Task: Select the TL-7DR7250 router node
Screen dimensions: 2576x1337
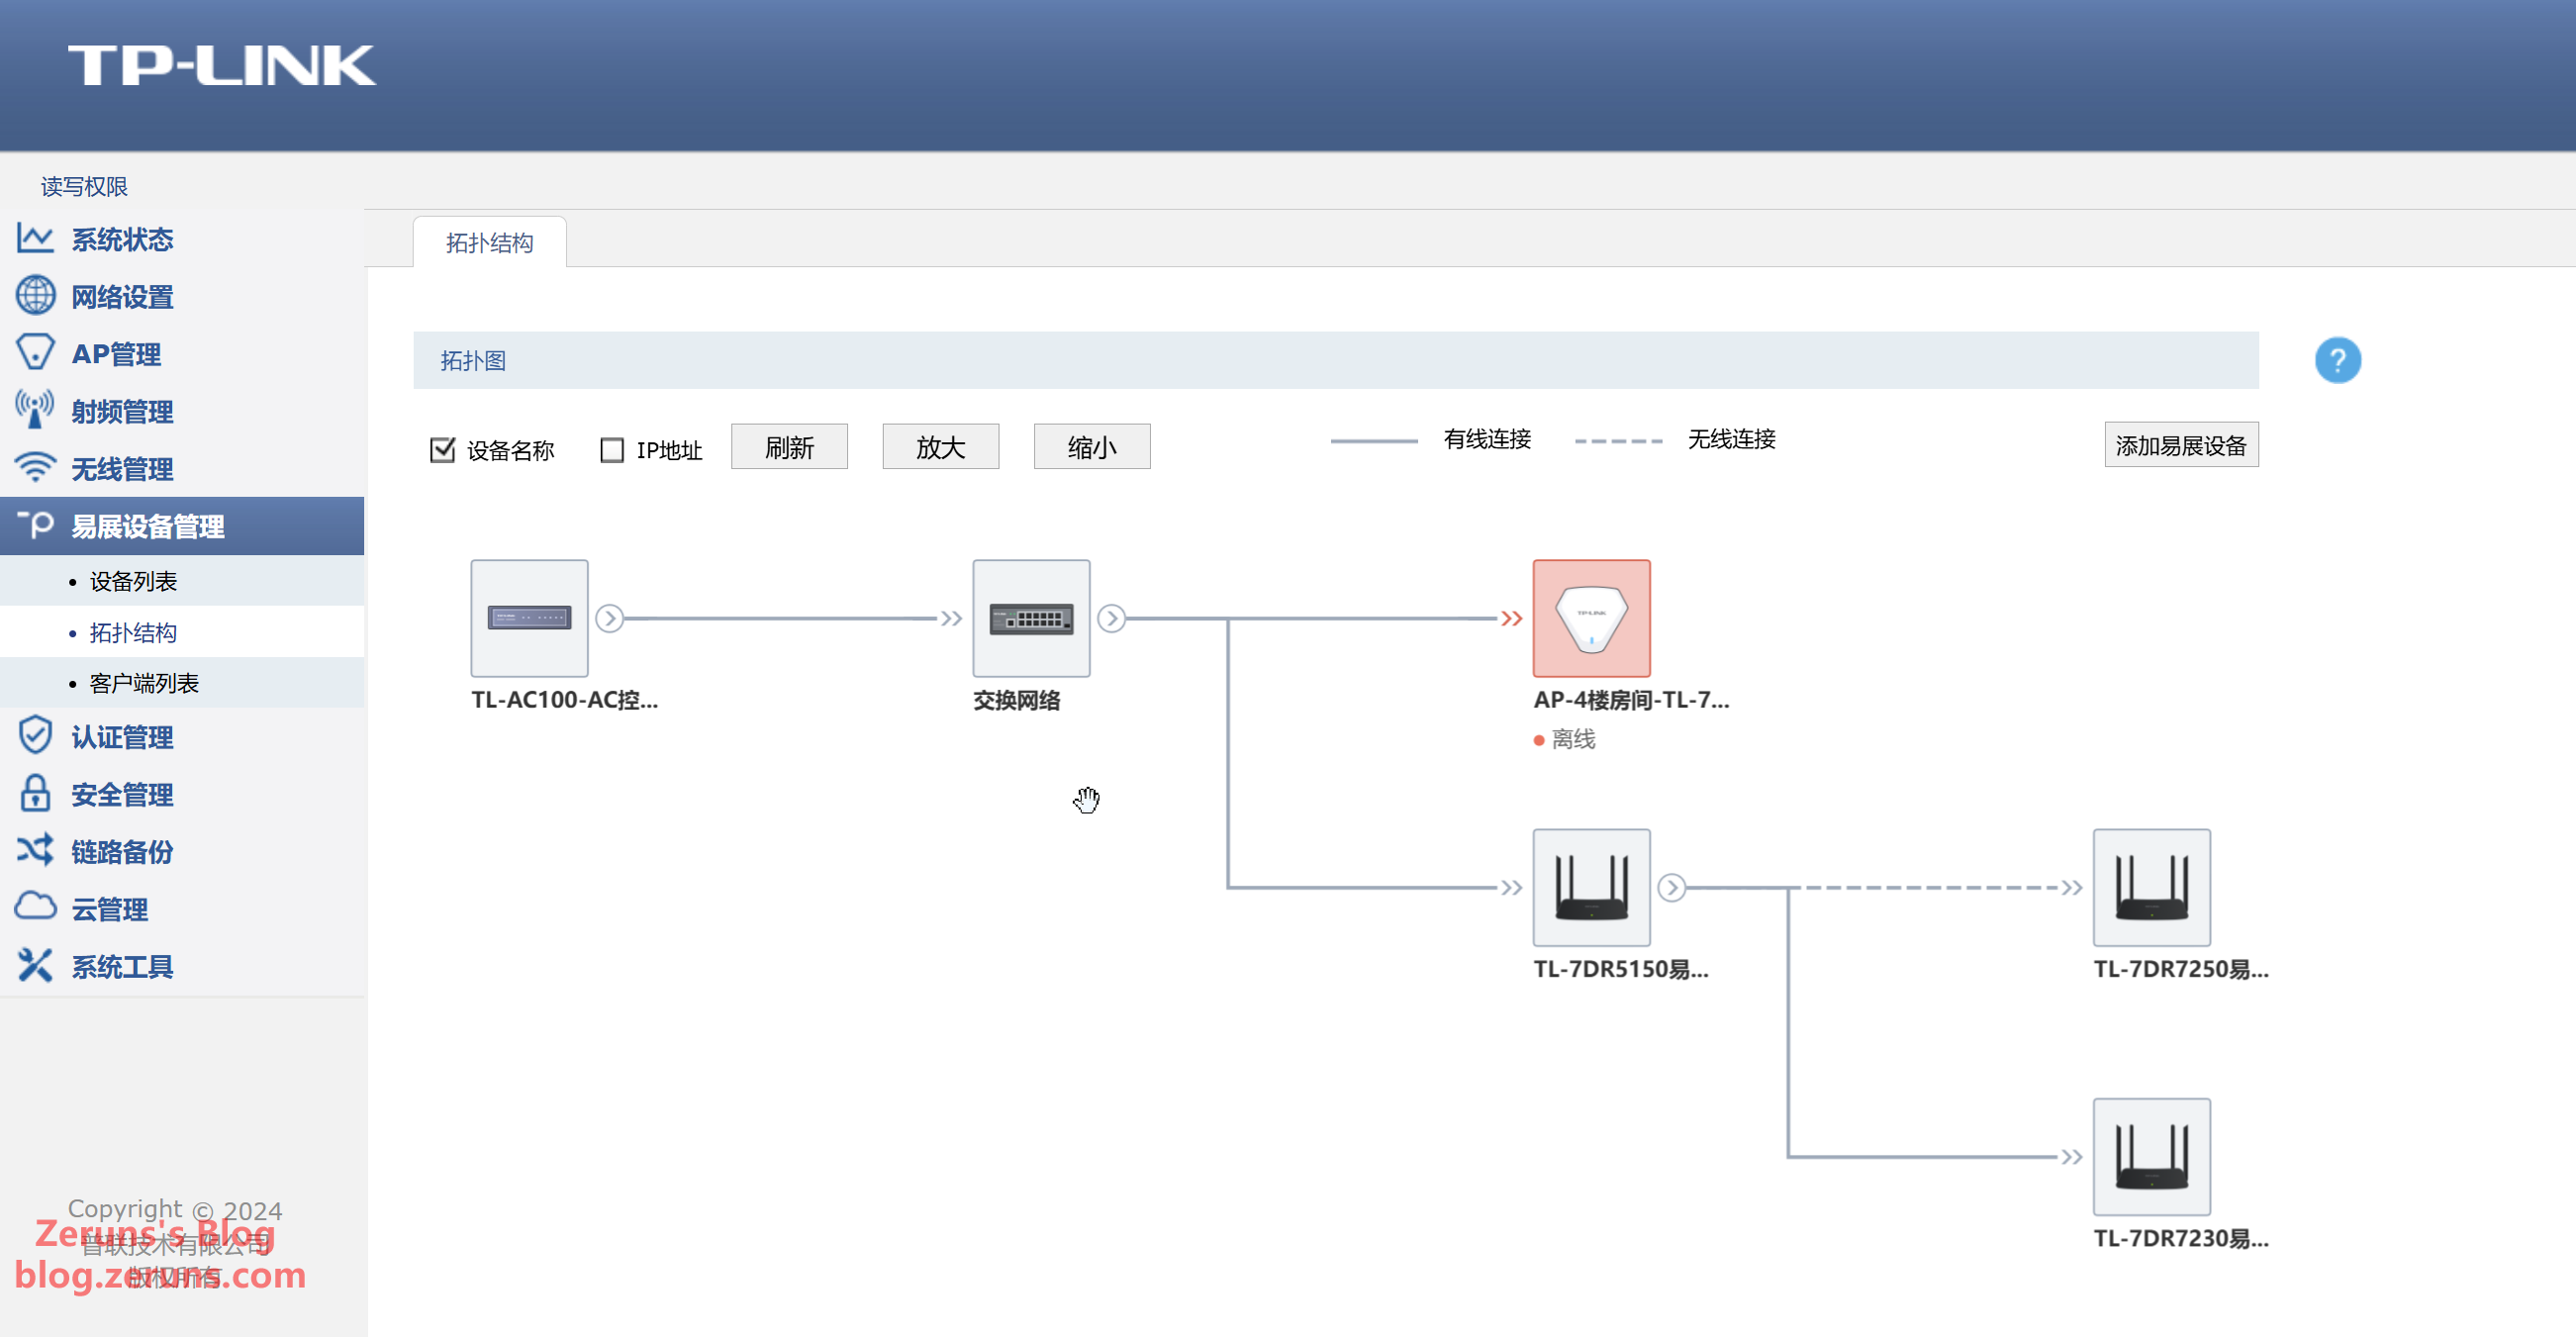Action: click(2151, 887)
